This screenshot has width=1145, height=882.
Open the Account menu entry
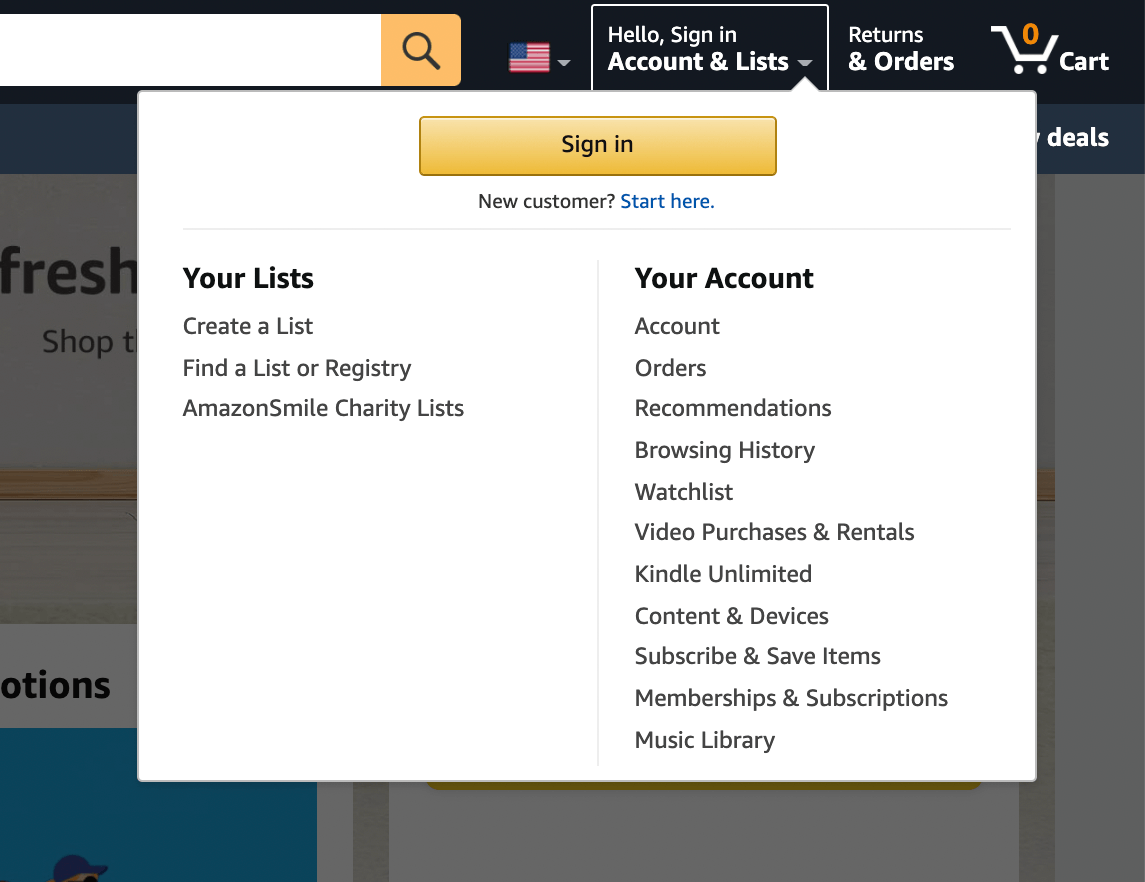pos(677,326)
